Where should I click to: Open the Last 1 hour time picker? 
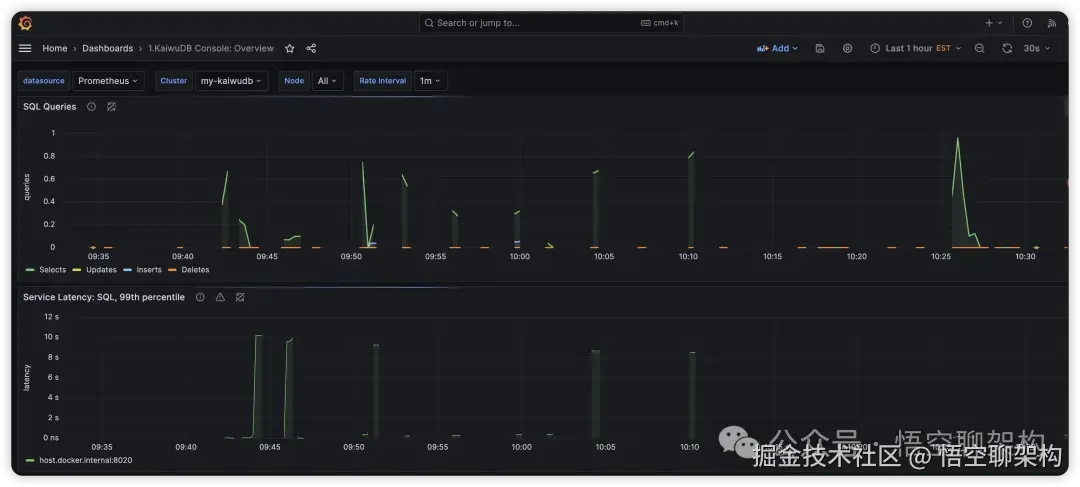pyautogui.click(x=915, y=48)
